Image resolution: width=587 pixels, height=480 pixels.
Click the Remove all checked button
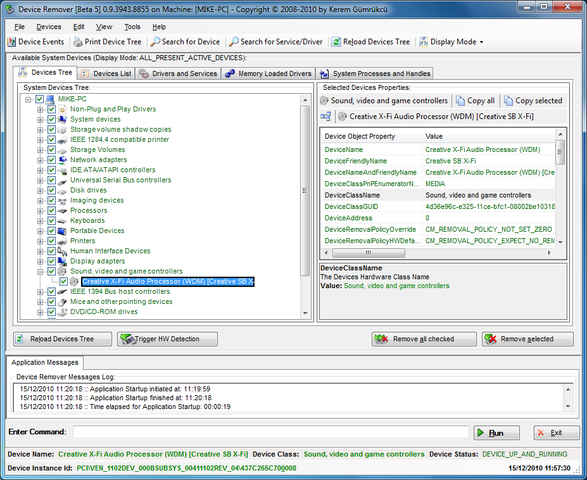pyautogui.click(x=424, y=339)
